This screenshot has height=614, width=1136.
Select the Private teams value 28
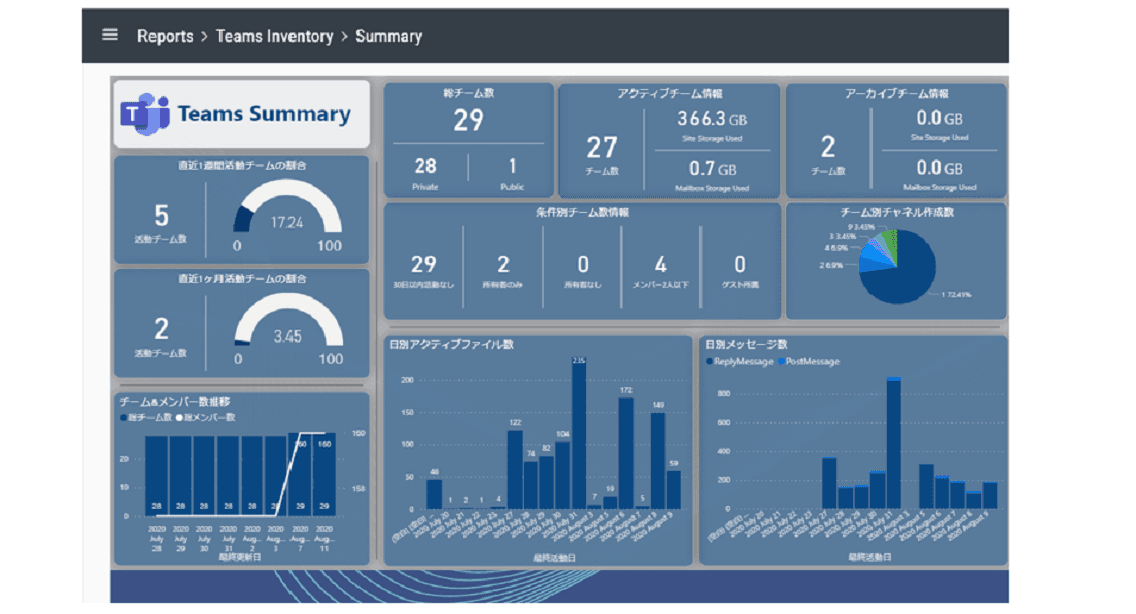425,167
